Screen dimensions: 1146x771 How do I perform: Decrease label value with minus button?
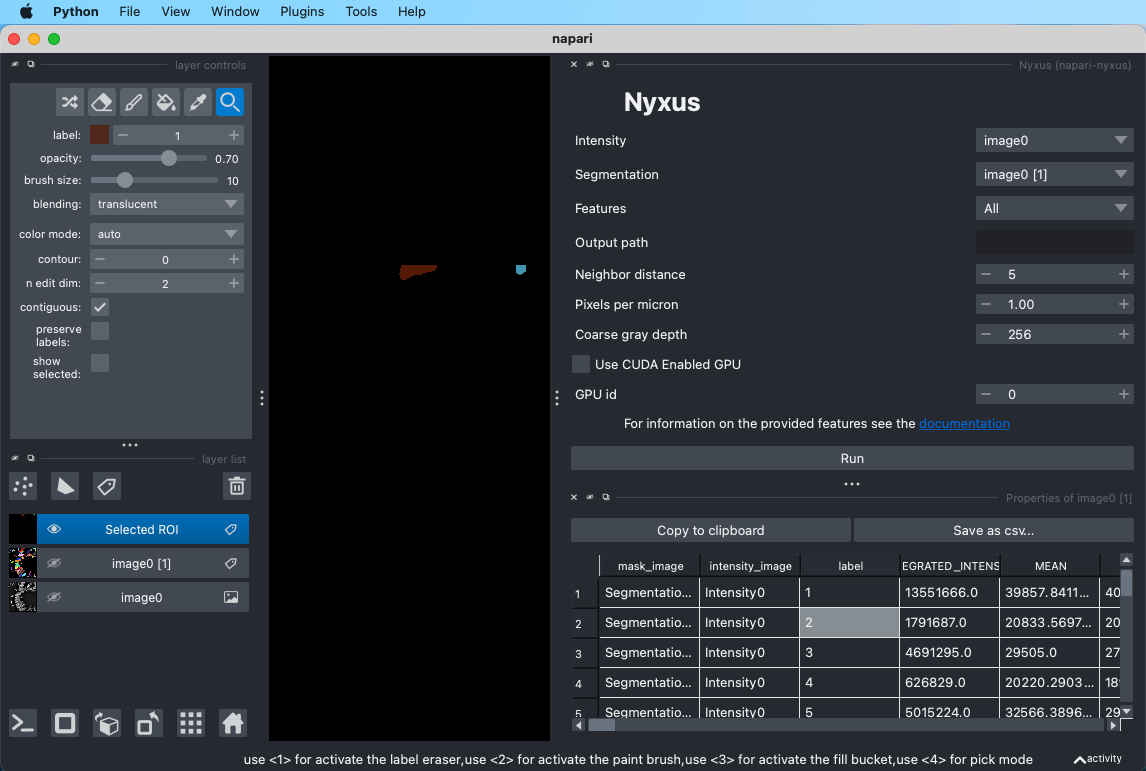(x=123, y=135)
